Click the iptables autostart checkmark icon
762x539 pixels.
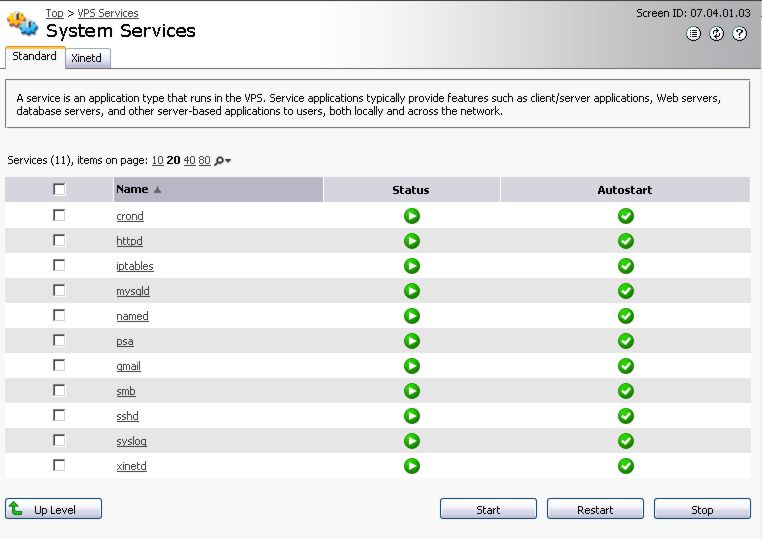[x=625, y=266]
